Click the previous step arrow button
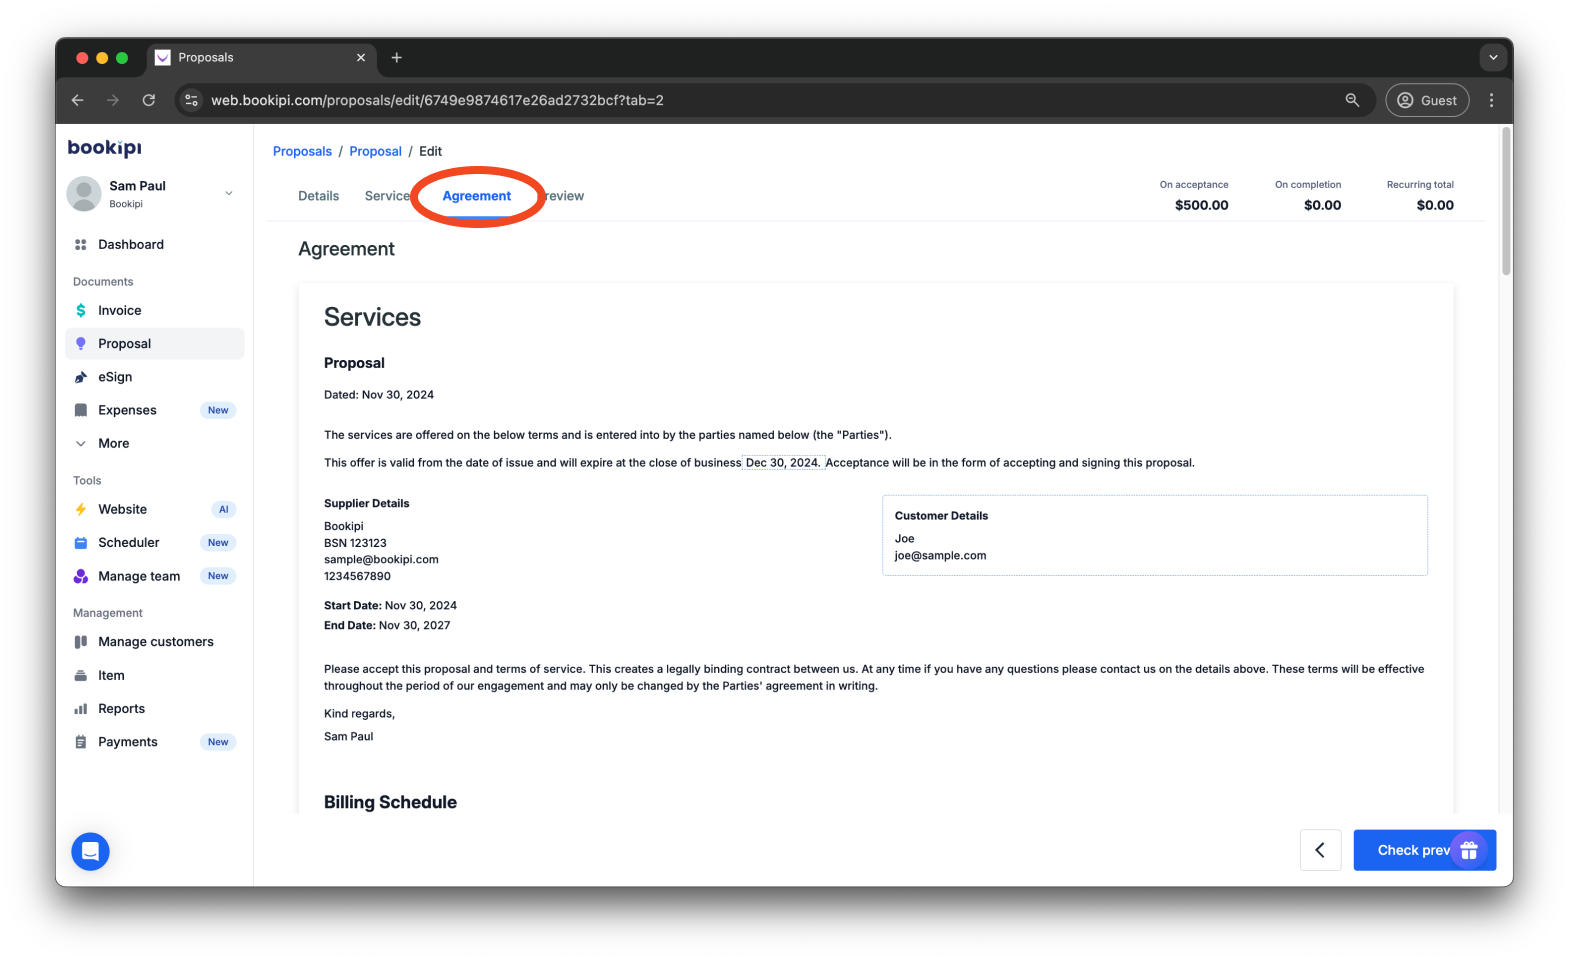The width and height of the screenshot is (1569, 960). coord(1320,850)
